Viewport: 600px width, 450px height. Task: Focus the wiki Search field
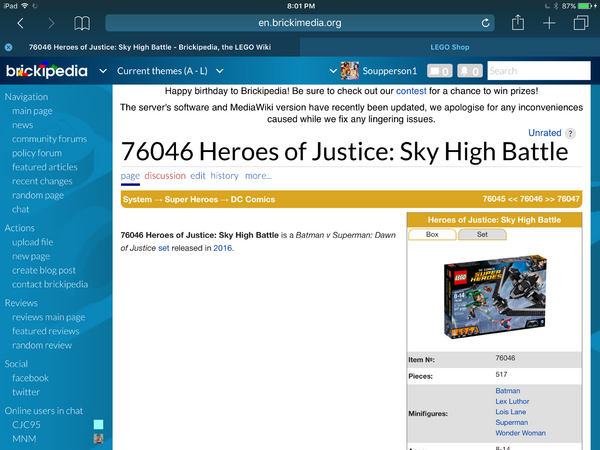point(539,71)
